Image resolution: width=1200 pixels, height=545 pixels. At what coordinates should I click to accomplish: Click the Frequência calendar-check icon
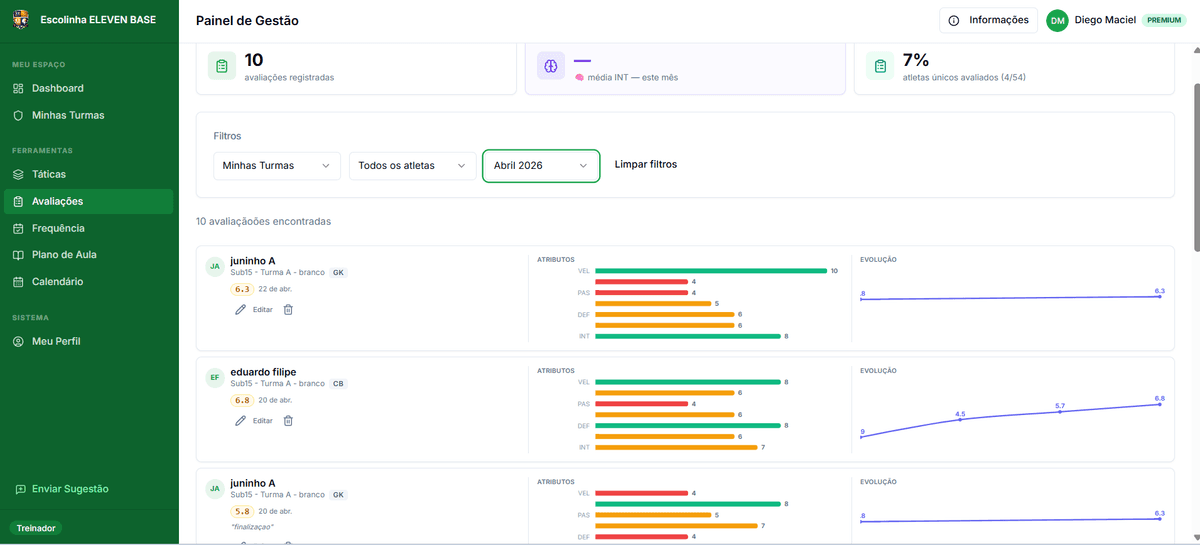tap(18, 228)
